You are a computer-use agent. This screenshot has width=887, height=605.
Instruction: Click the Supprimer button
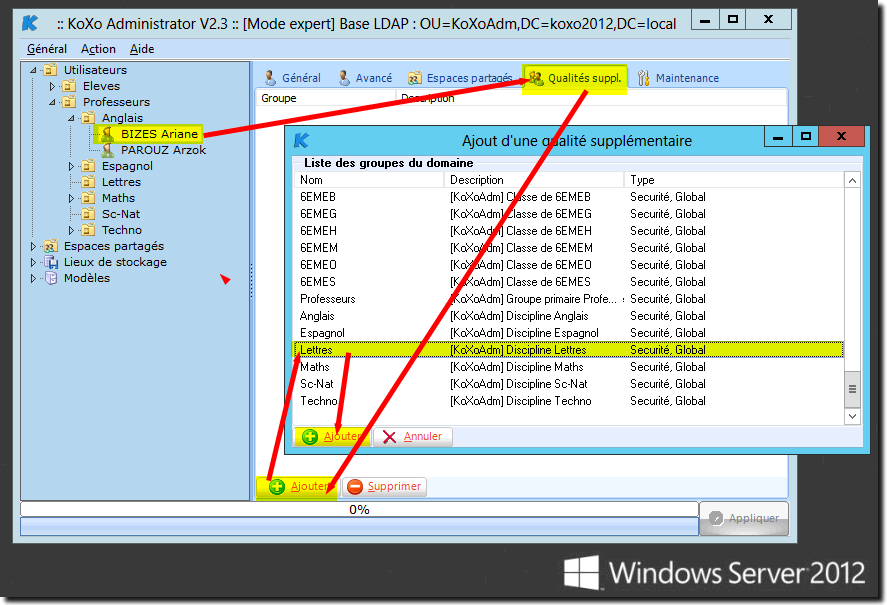point(385,487)
